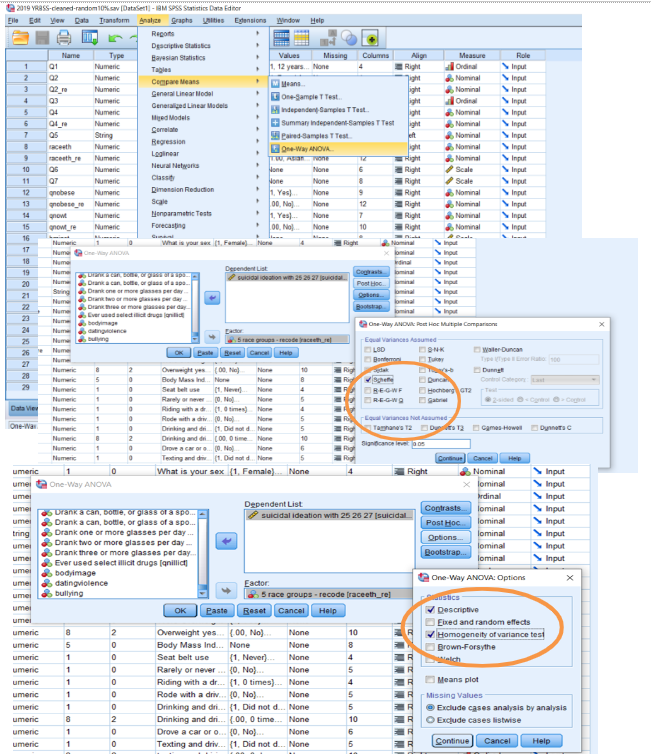This screenshot has width=651, height=754.
Task: Choose Means... icon in Compare Means submenu
Action: (275, 84)
